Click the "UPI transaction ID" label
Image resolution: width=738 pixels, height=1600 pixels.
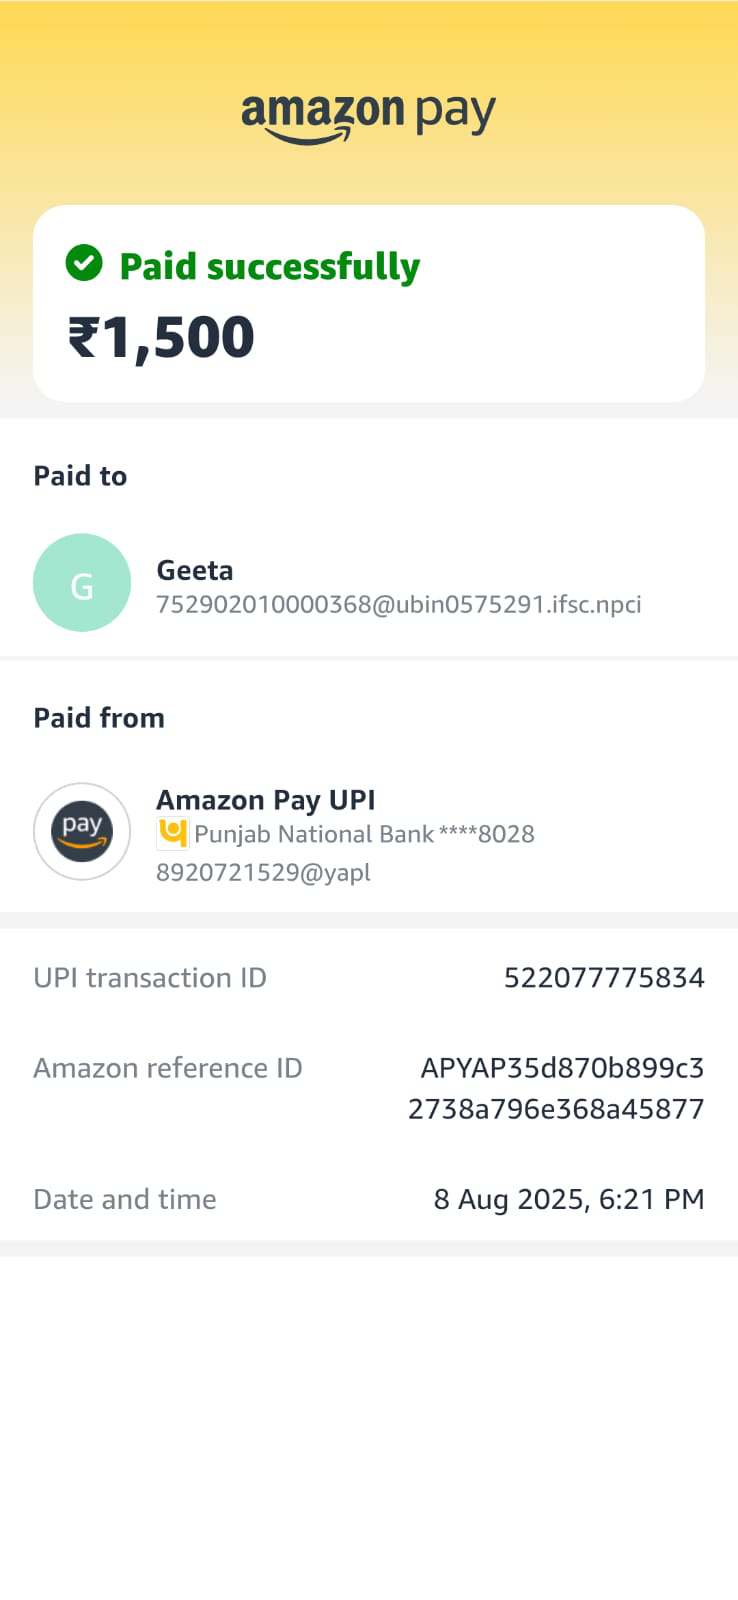click(x=150, y=978)
